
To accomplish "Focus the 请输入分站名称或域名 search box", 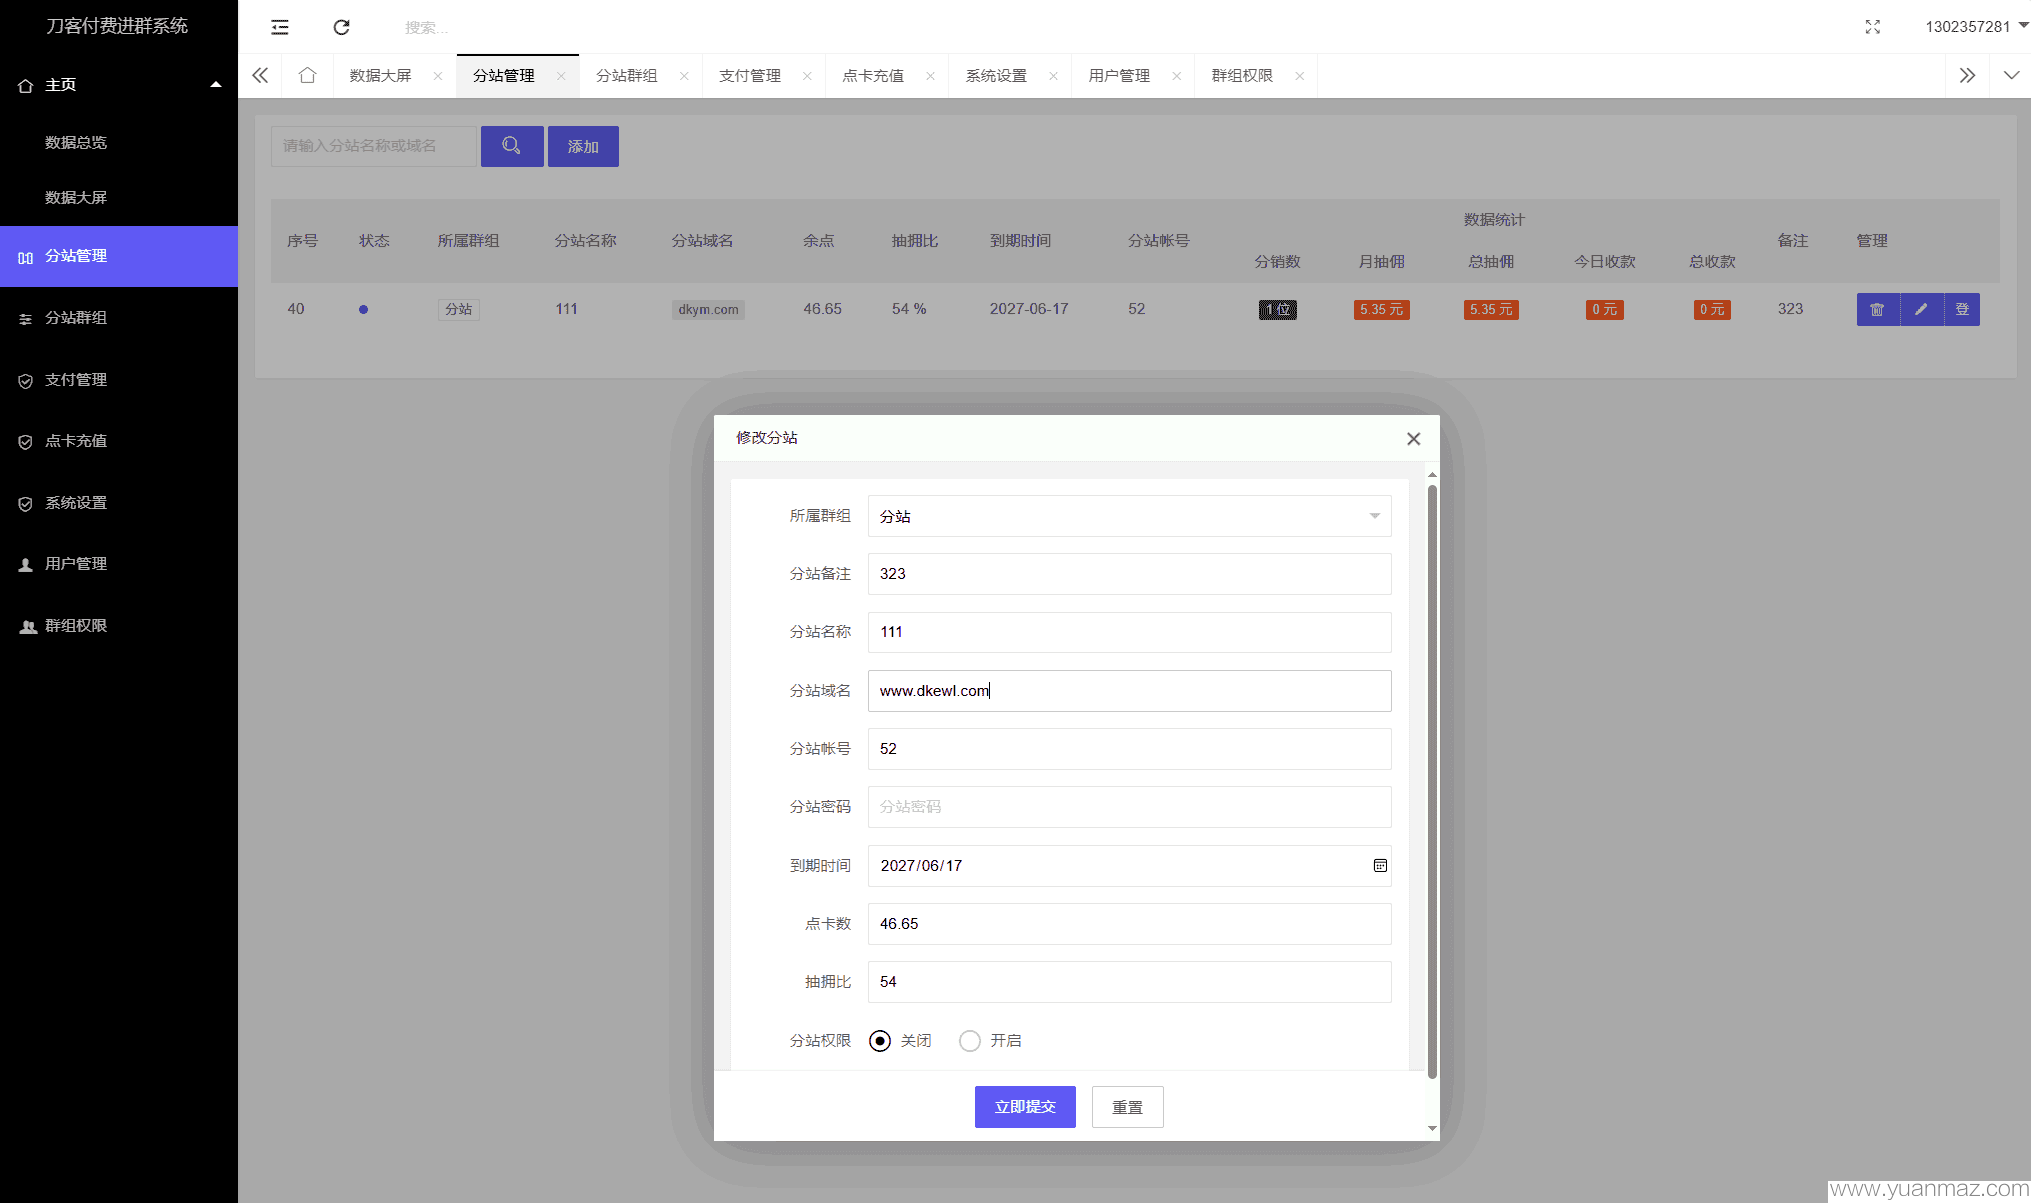I will [374, 146].
